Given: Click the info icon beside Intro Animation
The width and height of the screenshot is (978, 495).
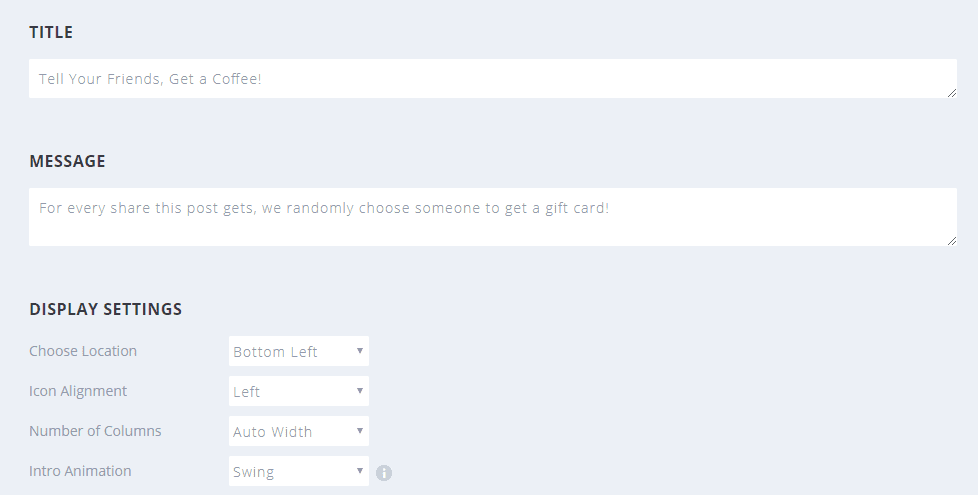Looking at the screenshot, I should 384,473.
